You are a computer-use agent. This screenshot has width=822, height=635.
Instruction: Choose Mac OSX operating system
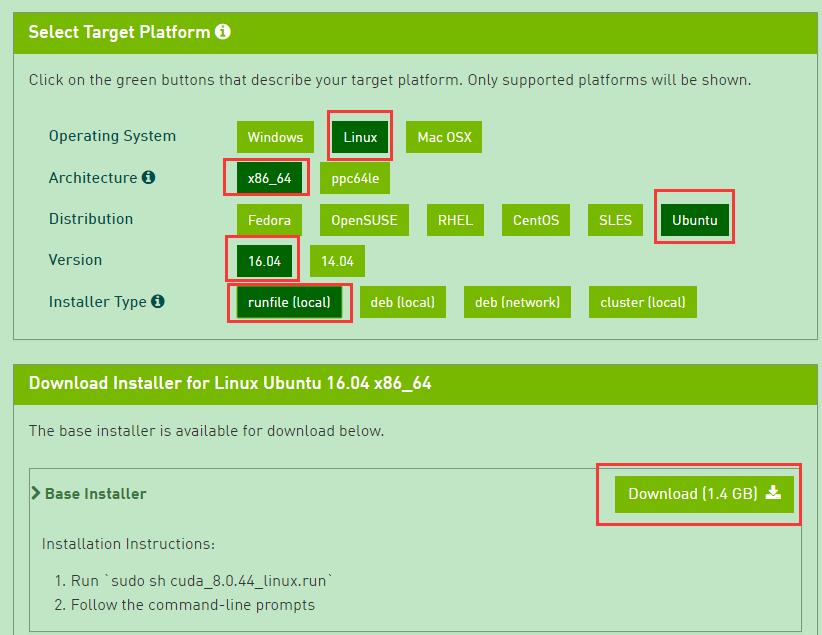pos(444,137)
